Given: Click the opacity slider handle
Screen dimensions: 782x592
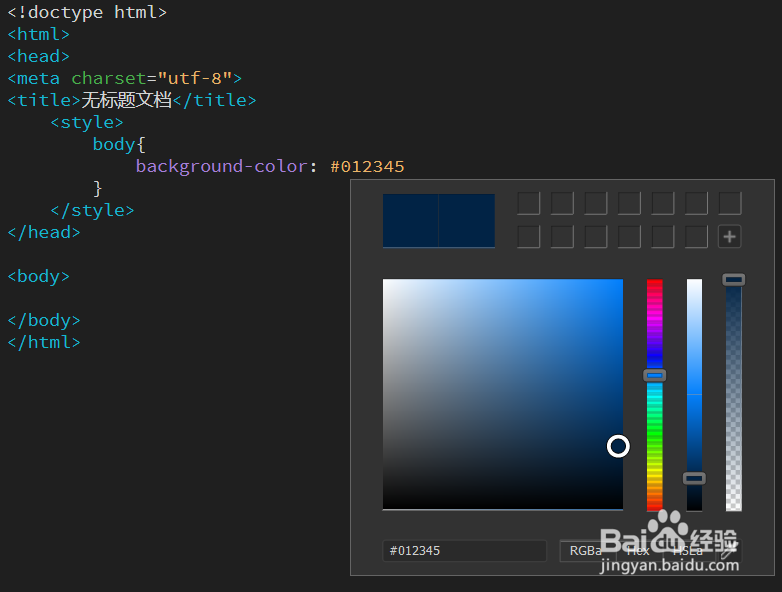Looking at the screenshot, I should coord(734,280).
